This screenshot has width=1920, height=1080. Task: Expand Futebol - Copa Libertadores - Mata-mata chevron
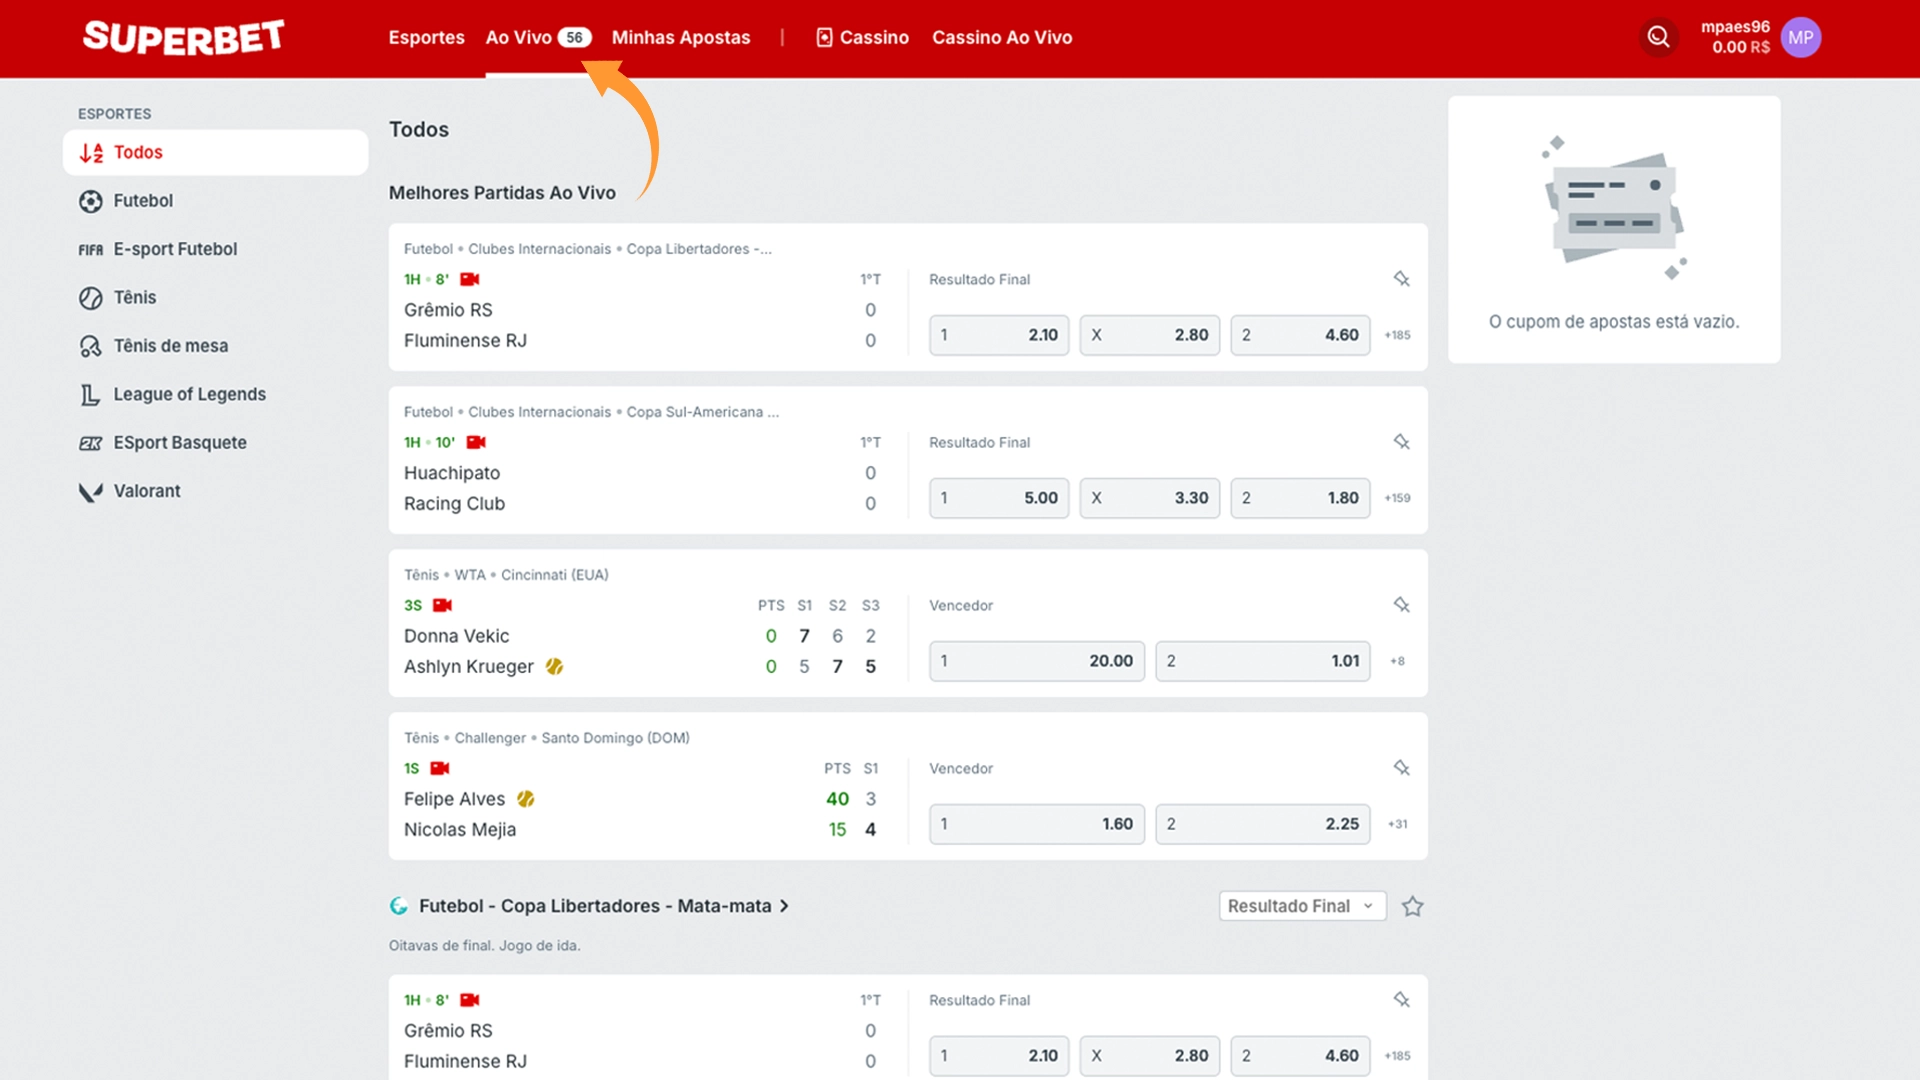785,906
